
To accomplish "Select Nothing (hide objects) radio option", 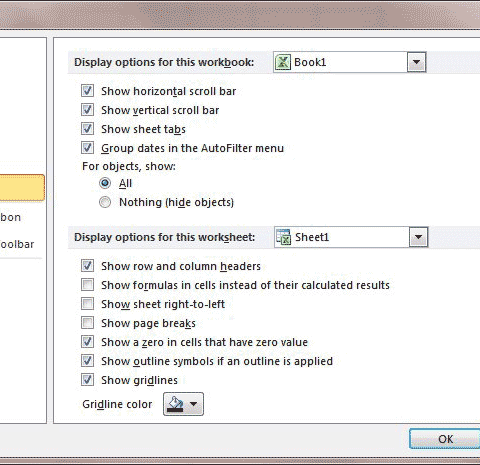I will click(105, 202).
